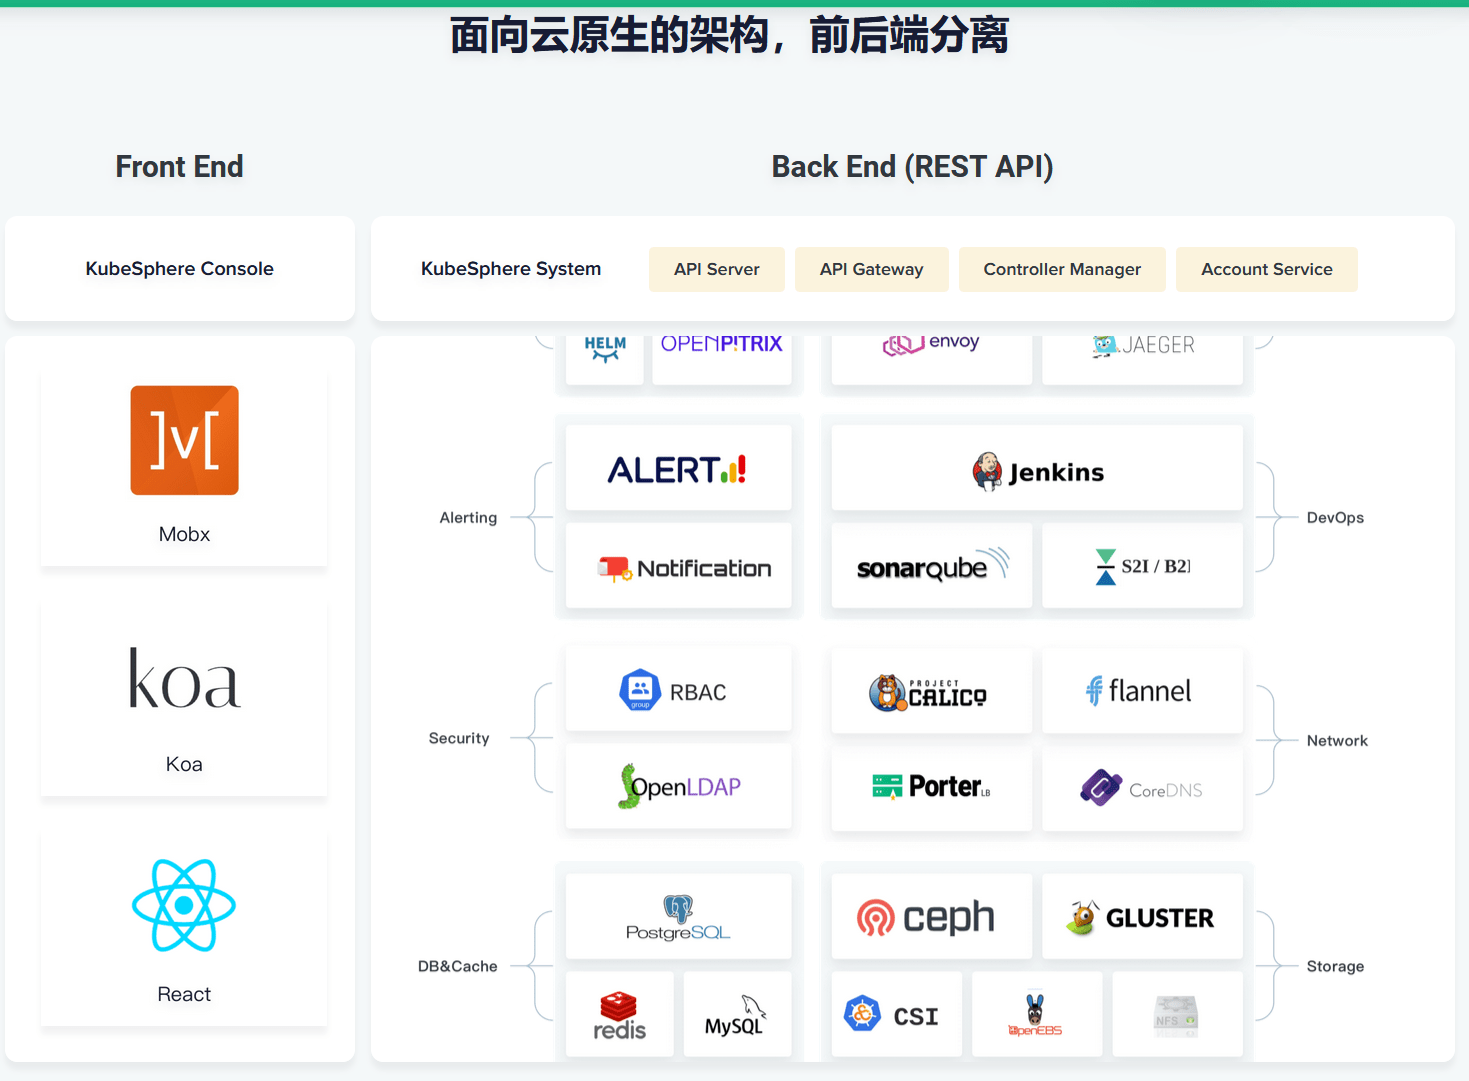This screenshot has height=1081, width=1469.
Task: Select the API Gateway tag
Action: (872, 269)
